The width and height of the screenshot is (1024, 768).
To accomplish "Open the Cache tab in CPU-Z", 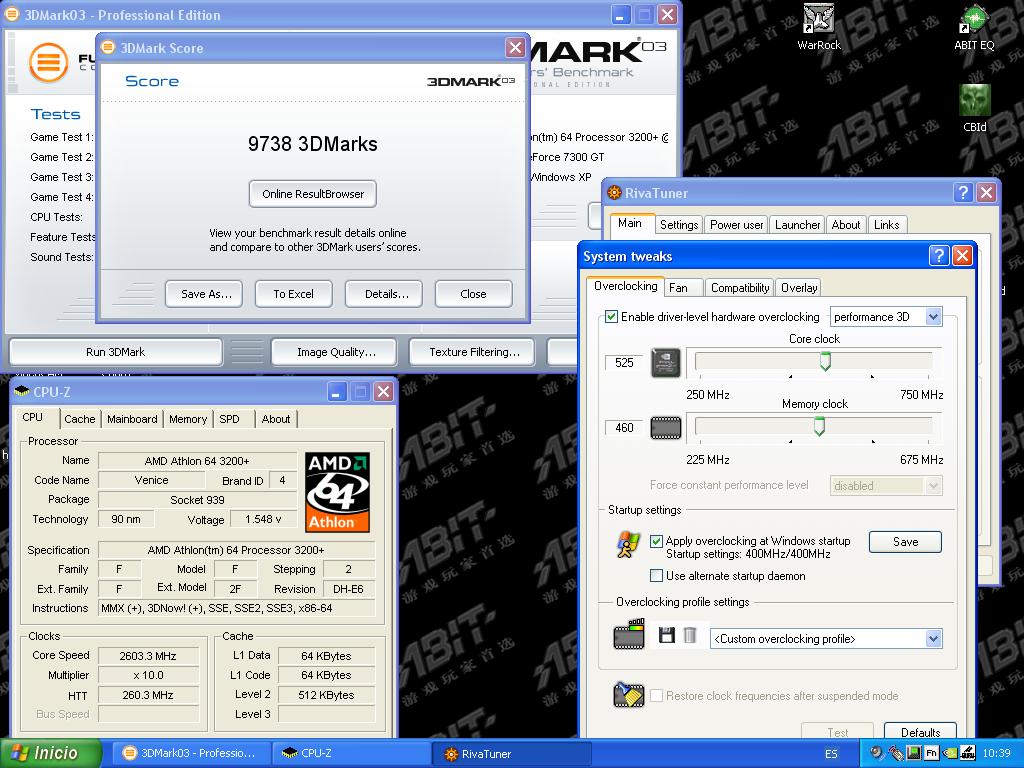I will coord(80,419).
